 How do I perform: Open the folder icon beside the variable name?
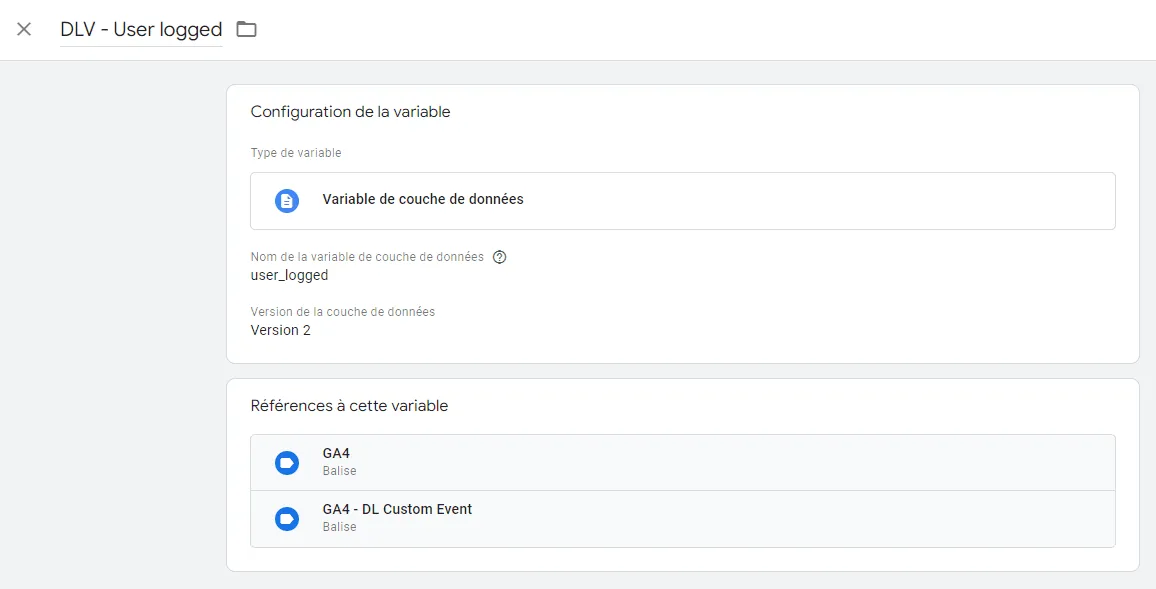pyautogui.click(x=246, y=29)
